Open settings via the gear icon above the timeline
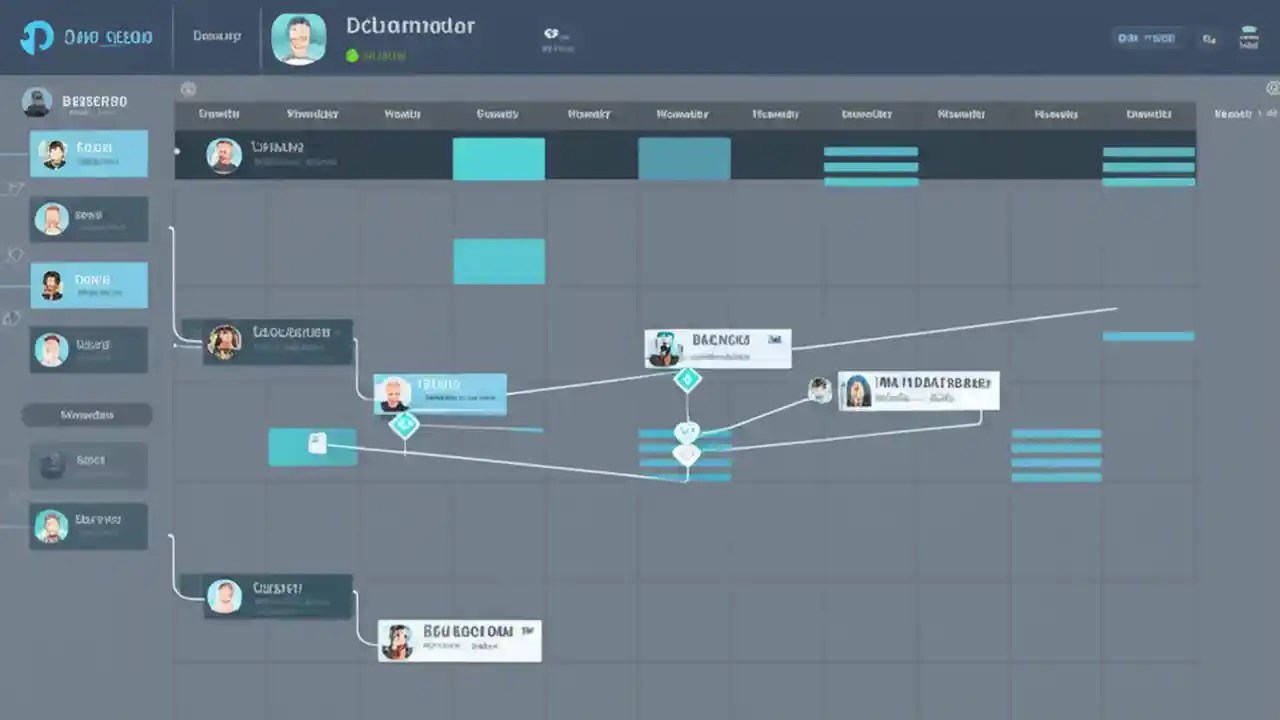Viewport: 1280px width, 720px height. (x=188, y=88)
